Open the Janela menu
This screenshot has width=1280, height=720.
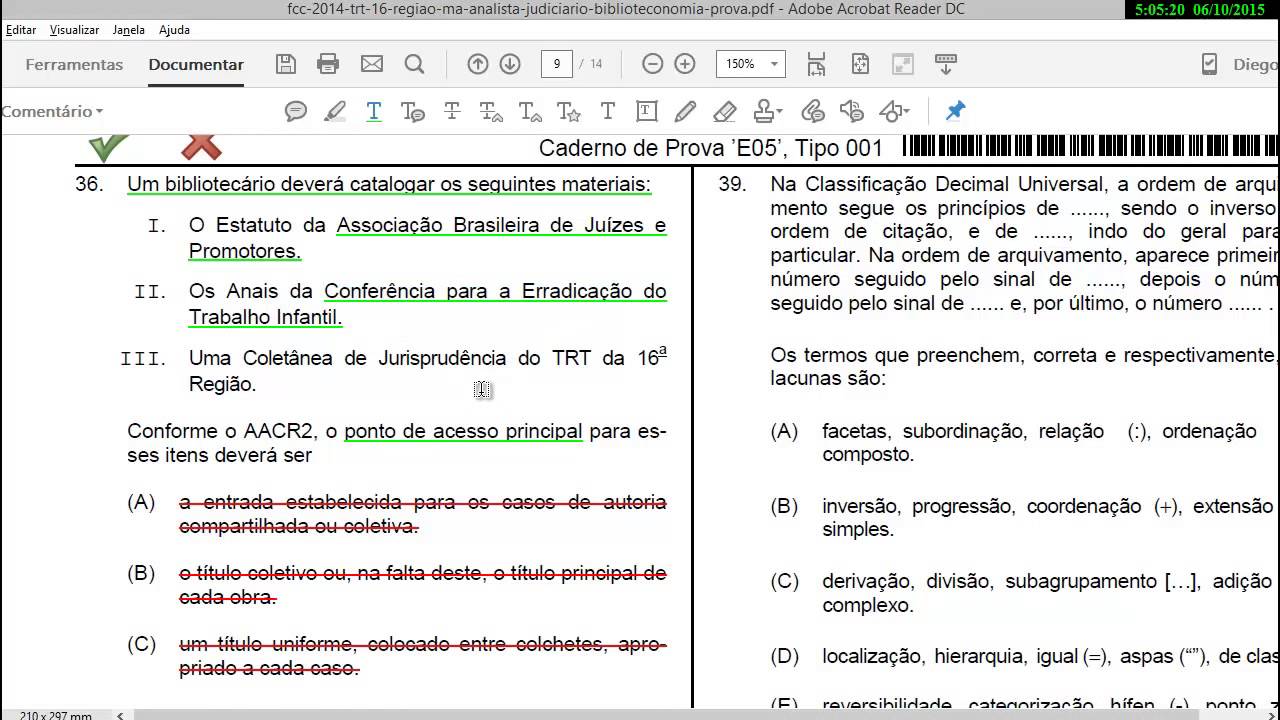(x=129, y=30)
